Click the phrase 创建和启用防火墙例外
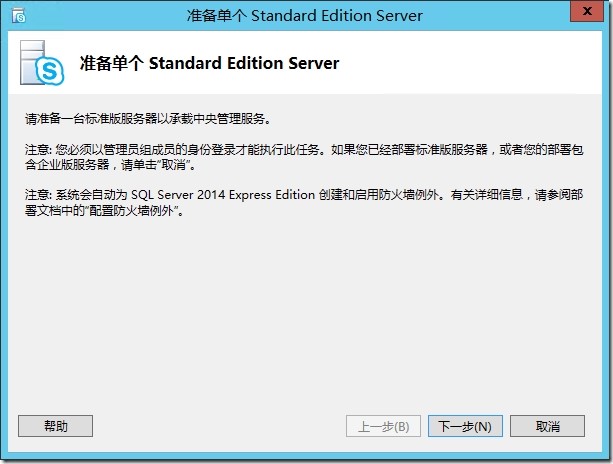The image size is (613, 464). (x=378, y=195)
